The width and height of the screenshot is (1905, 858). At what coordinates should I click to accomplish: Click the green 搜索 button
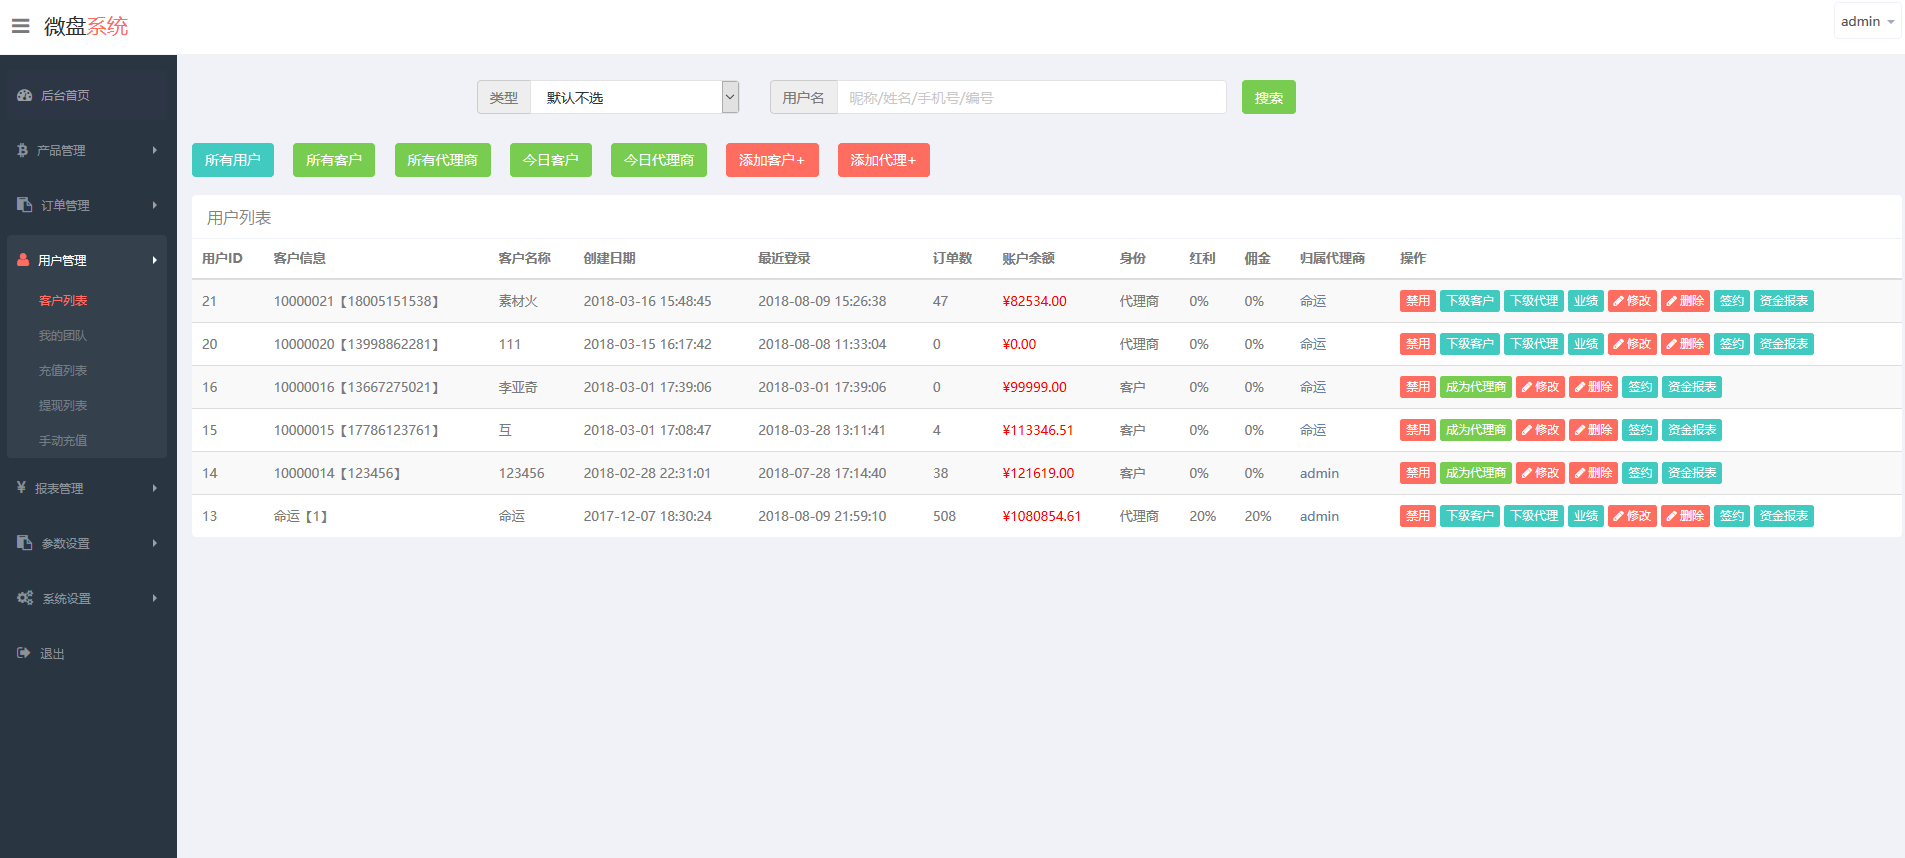point(1268,98)
